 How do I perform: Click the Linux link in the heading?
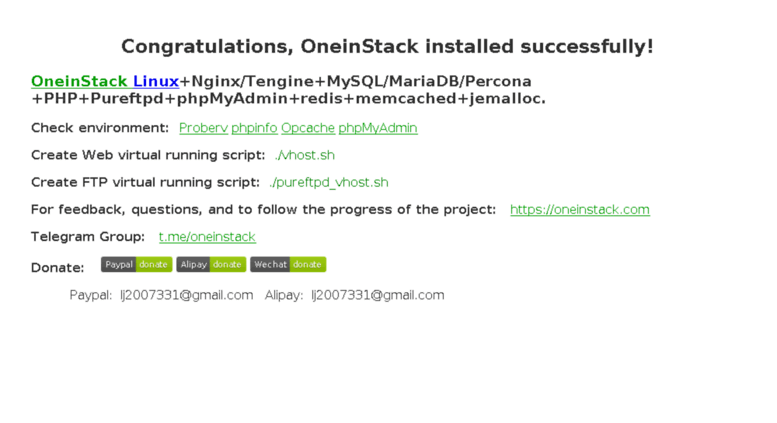point(156,81)
